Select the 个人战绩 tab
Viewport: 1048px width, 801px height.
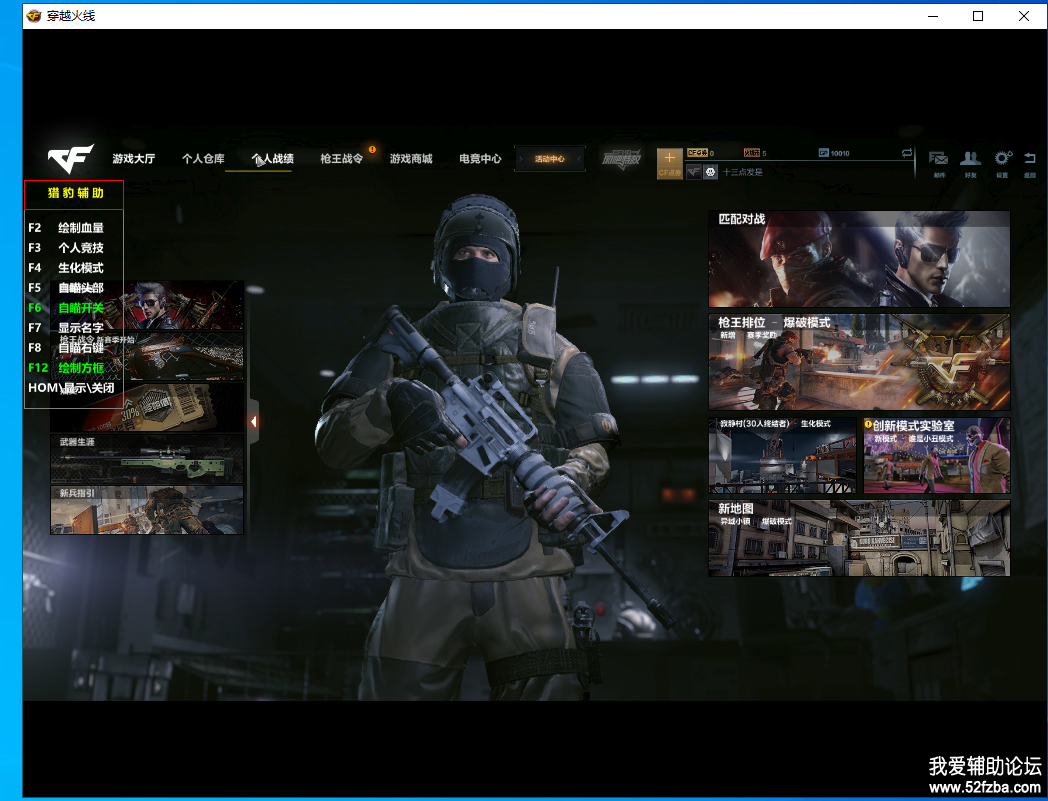click(273, 158)
